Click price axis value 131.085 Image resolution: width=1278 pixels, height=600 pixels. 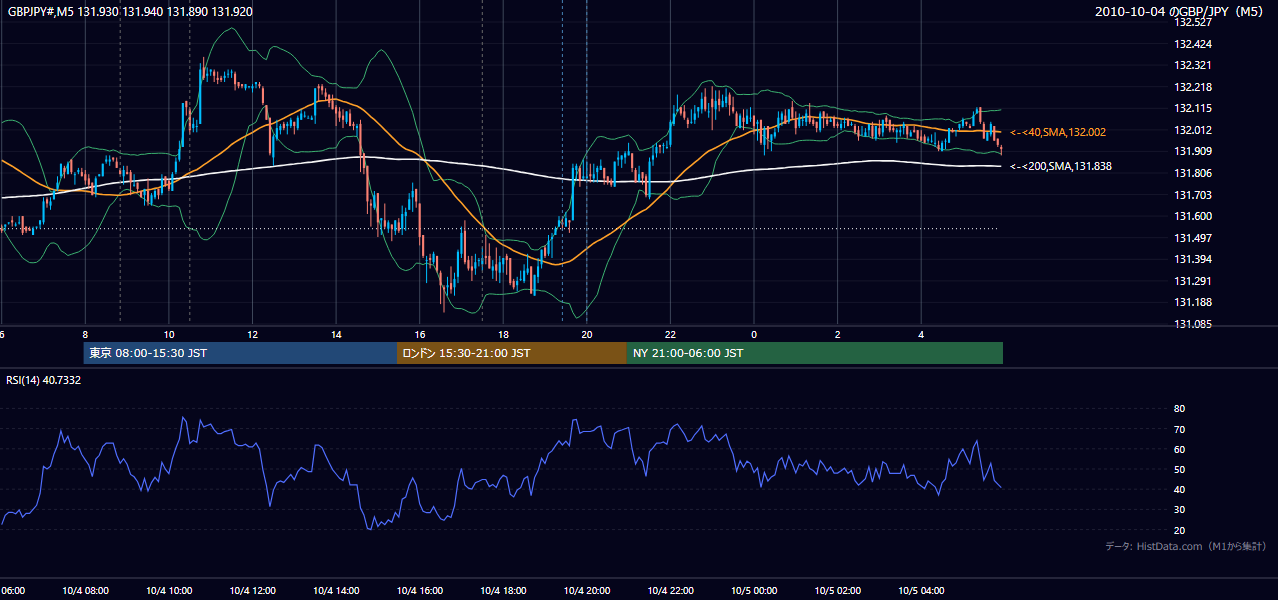1192,324
